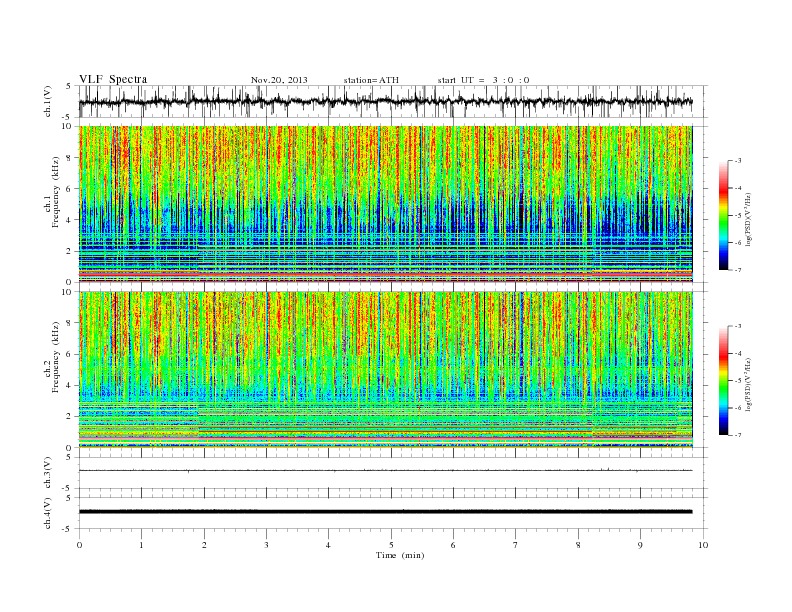This screenshot has width=792, height=612.
Task: Click the time axis tick label "6"
Action: coord(454,545)
